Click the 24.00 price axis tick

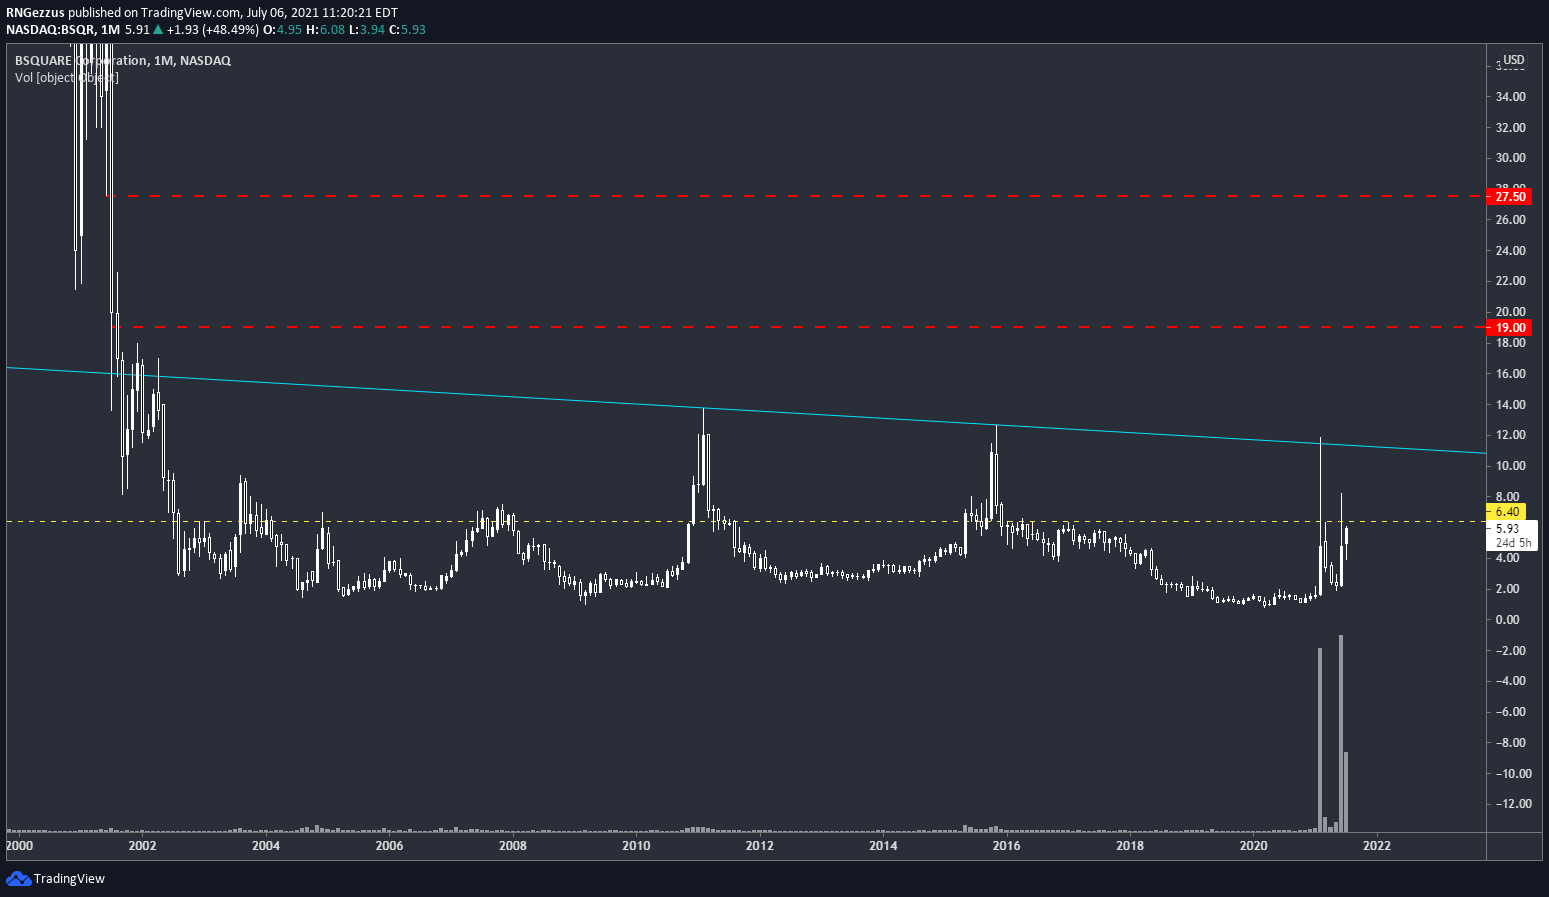(x=1510, y=251)
